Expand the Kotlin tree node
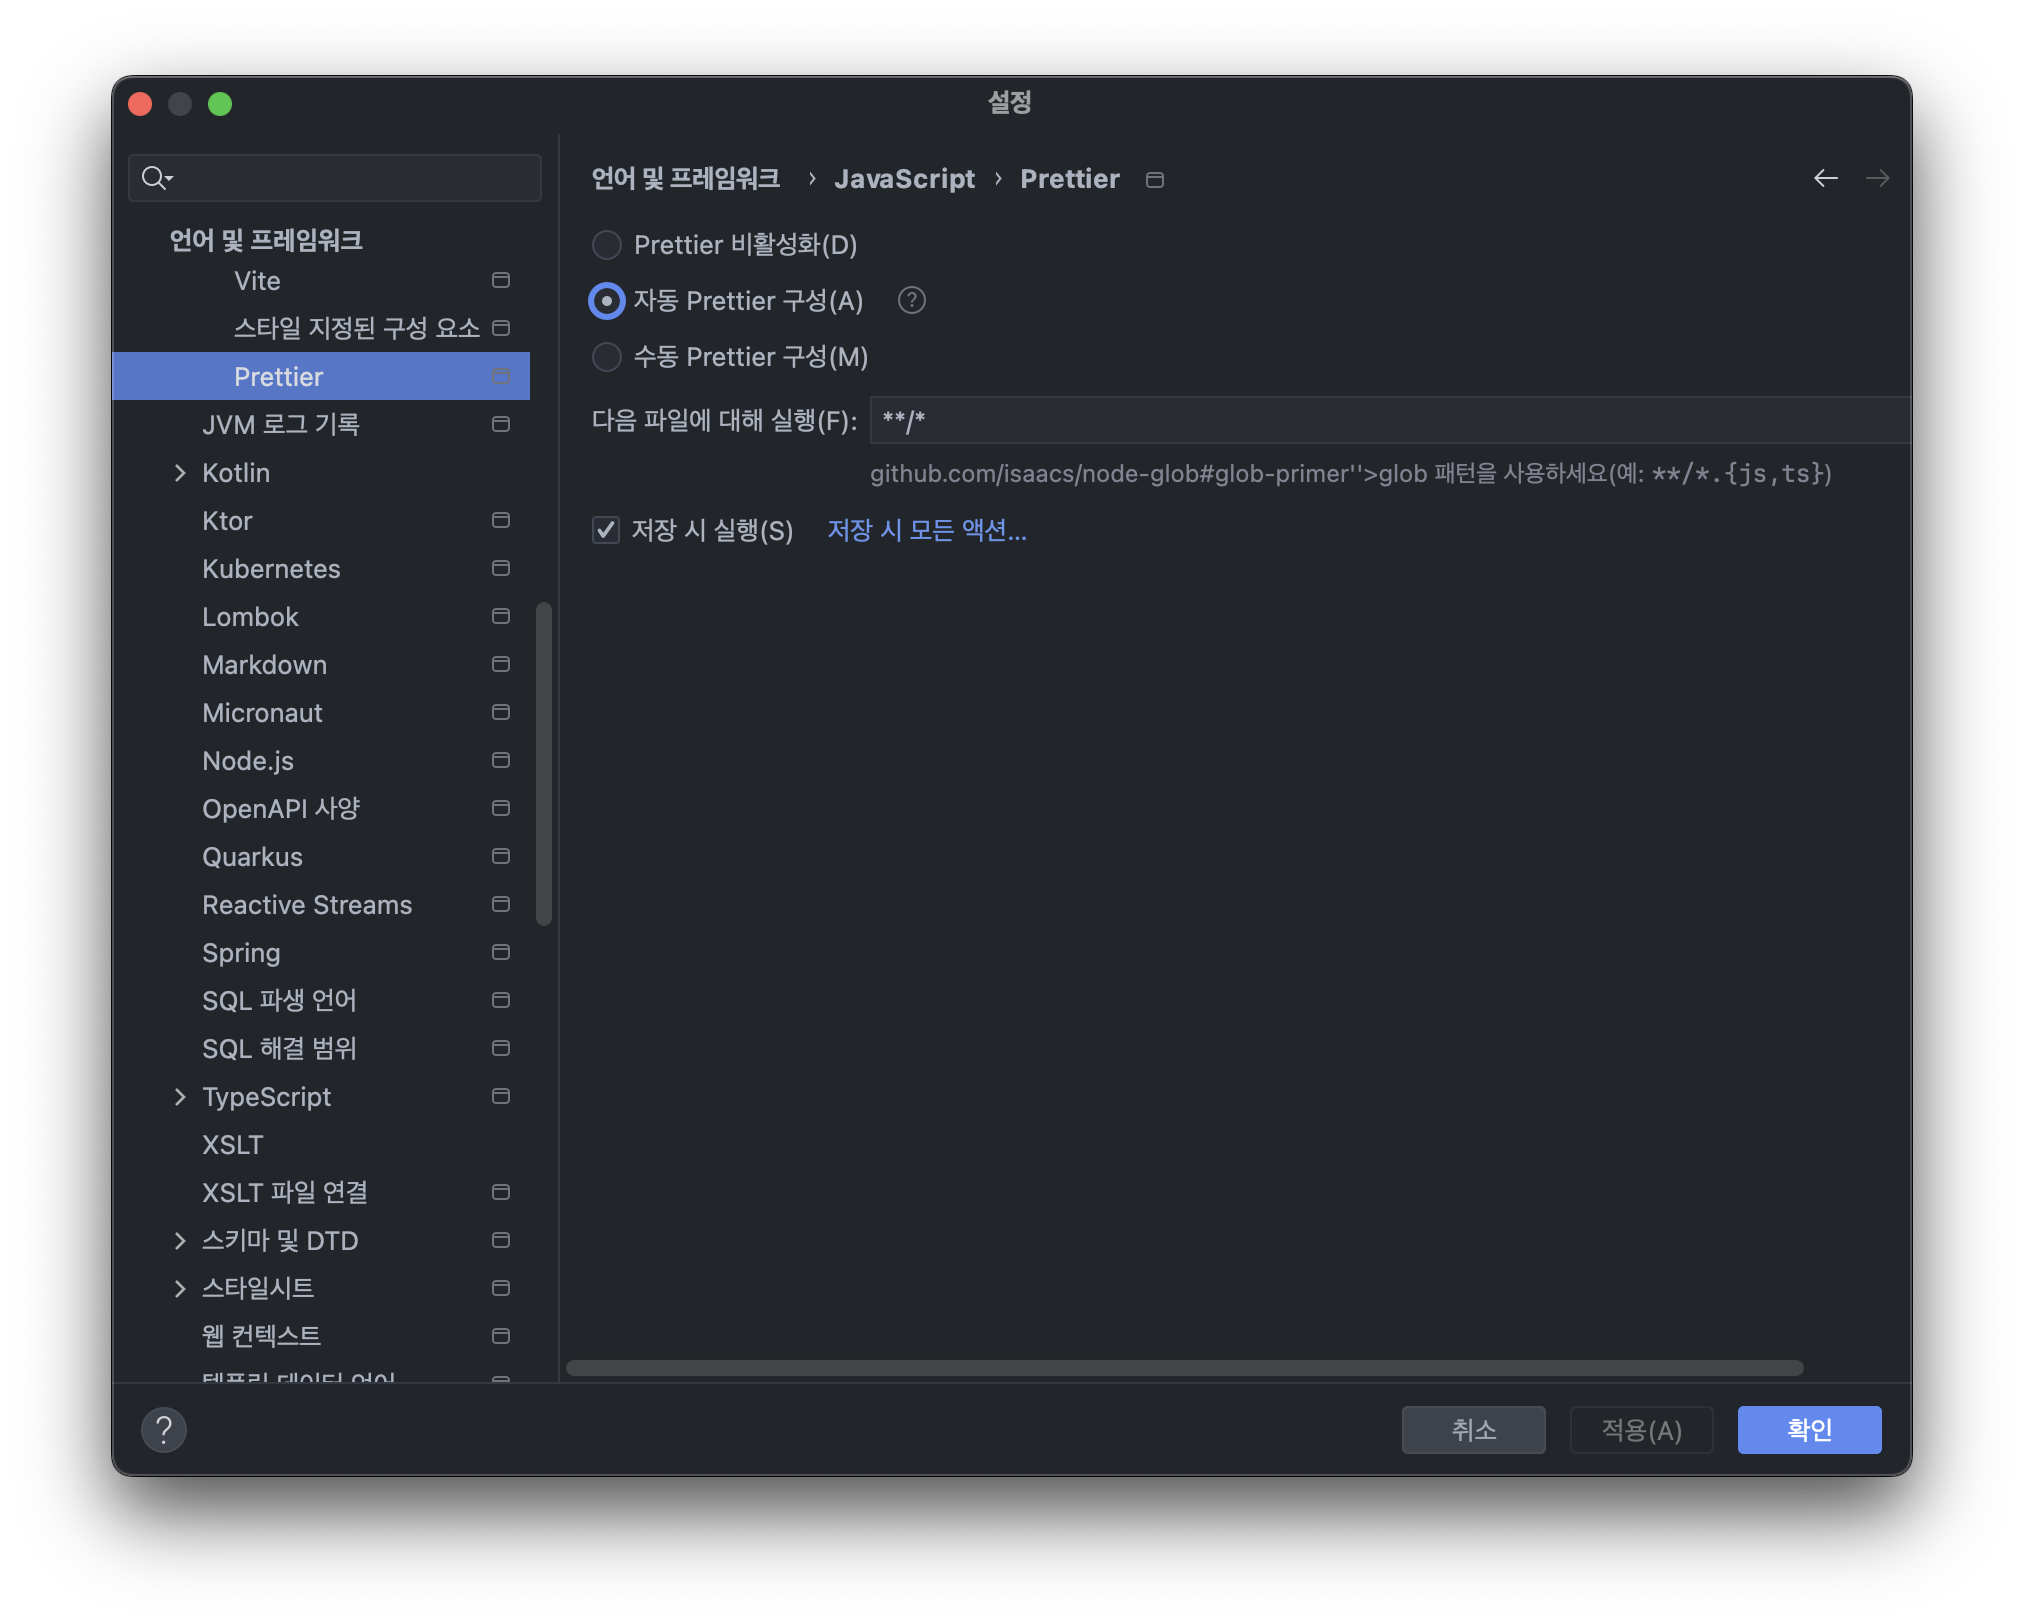The image size is (2024, 1624). pyautogui.click(x=180, y=473)
